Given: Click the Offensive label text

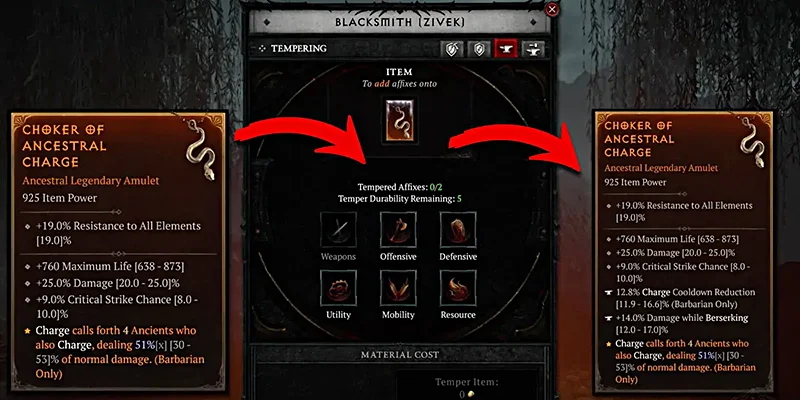Looking at the screenshot, I should coord(398,257).
